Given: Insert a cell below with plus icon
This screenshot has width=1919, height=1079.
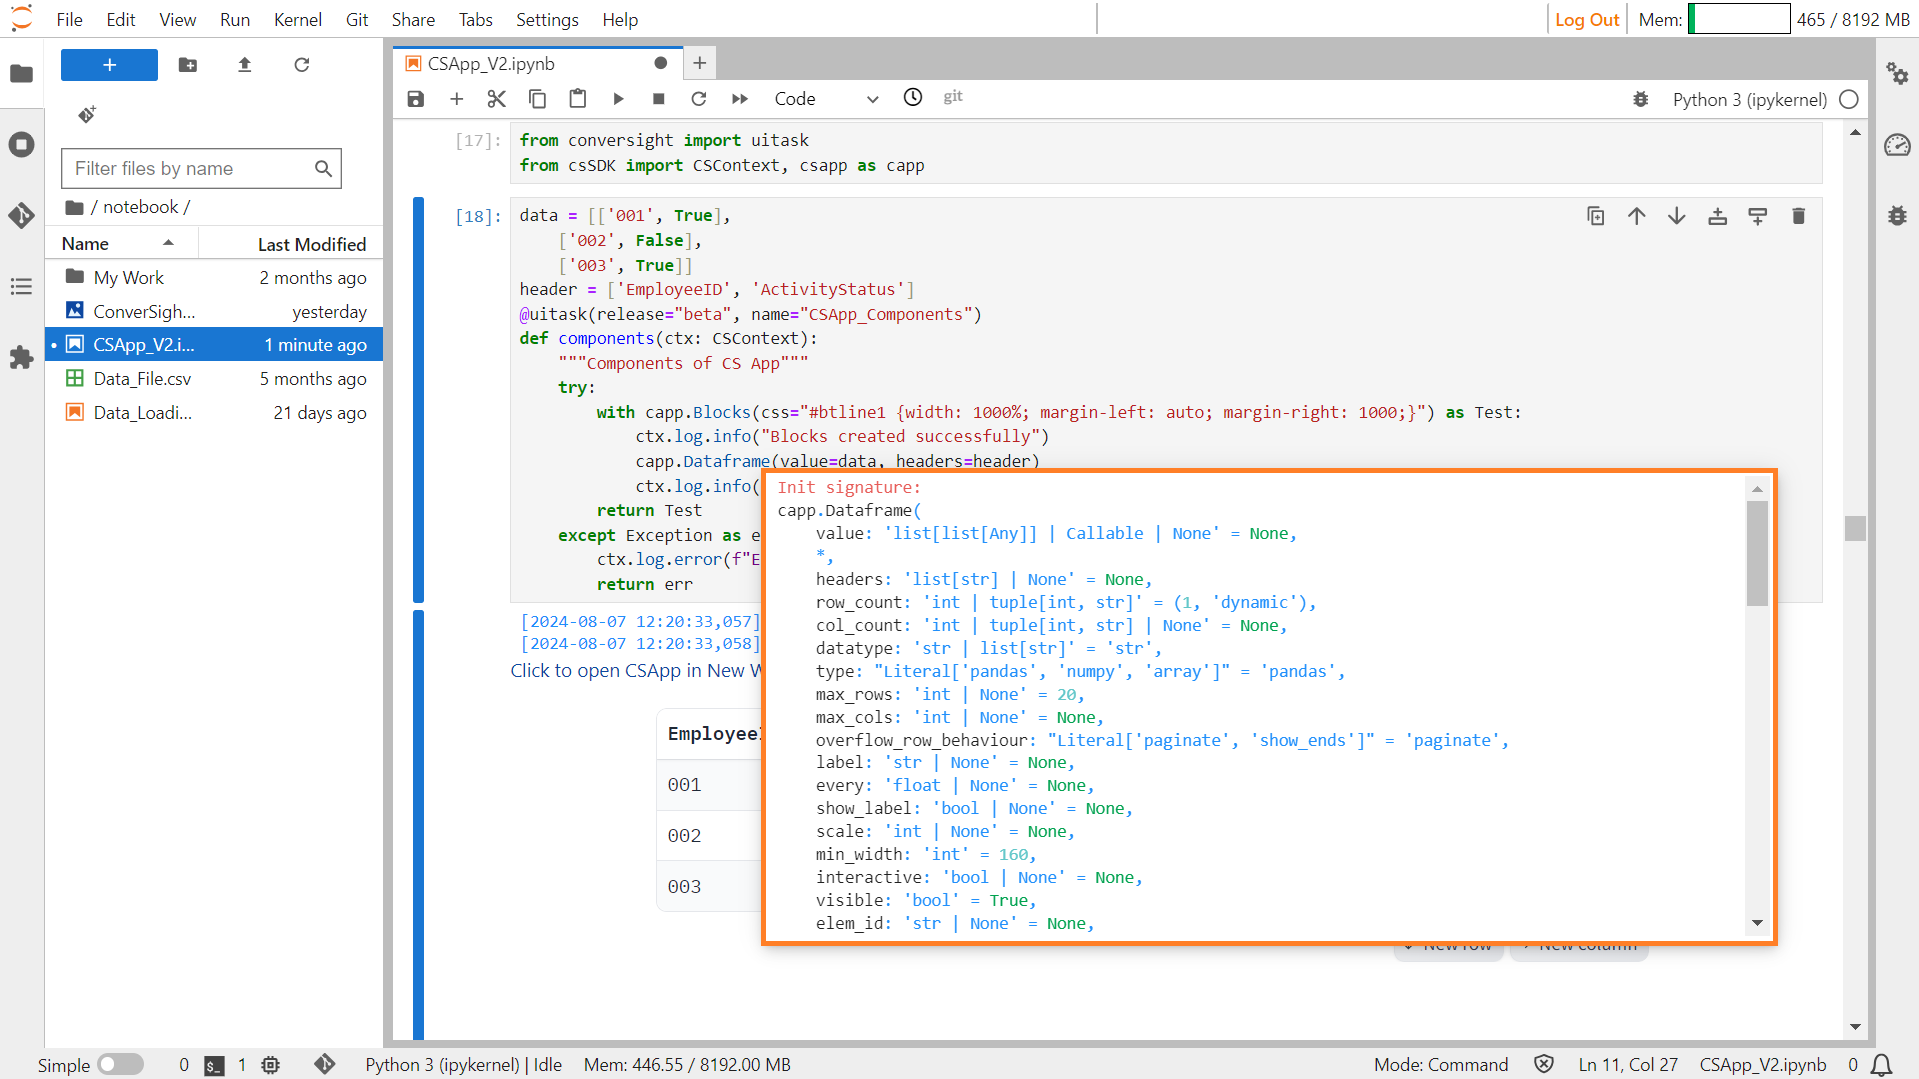Looking at the screenshot, I should (457, 98).
